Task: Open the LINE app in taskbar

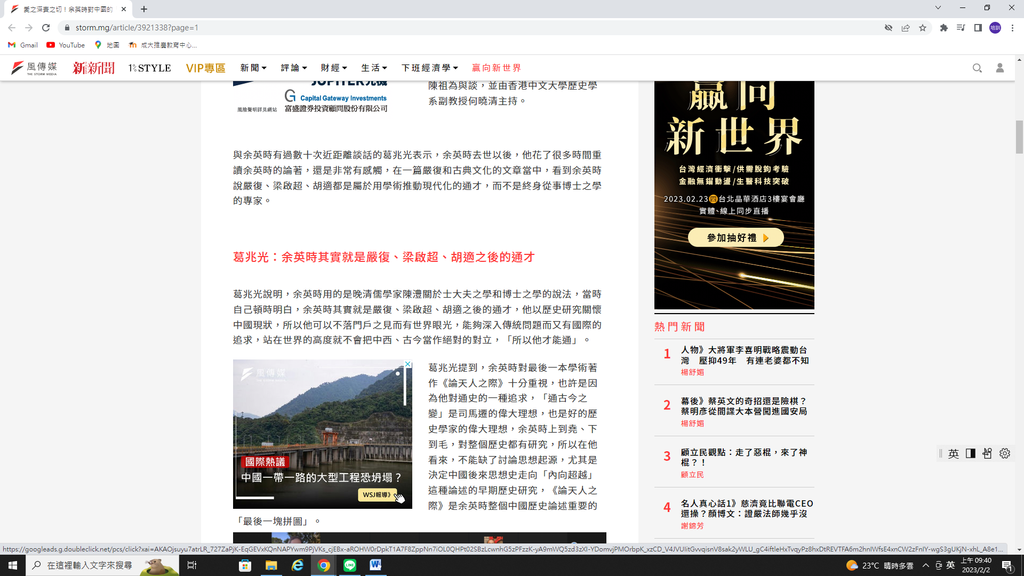Action: [x=350, y=565]
